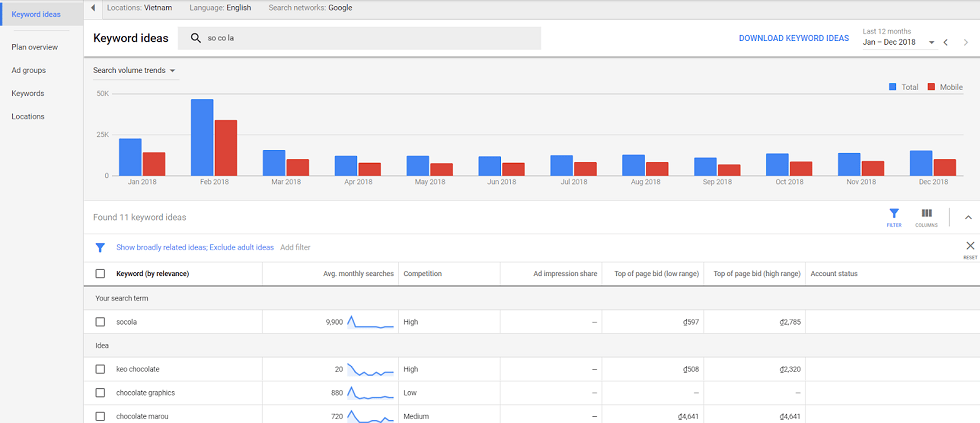
Task: Click the Add filter link
Action: click(295, 247)
